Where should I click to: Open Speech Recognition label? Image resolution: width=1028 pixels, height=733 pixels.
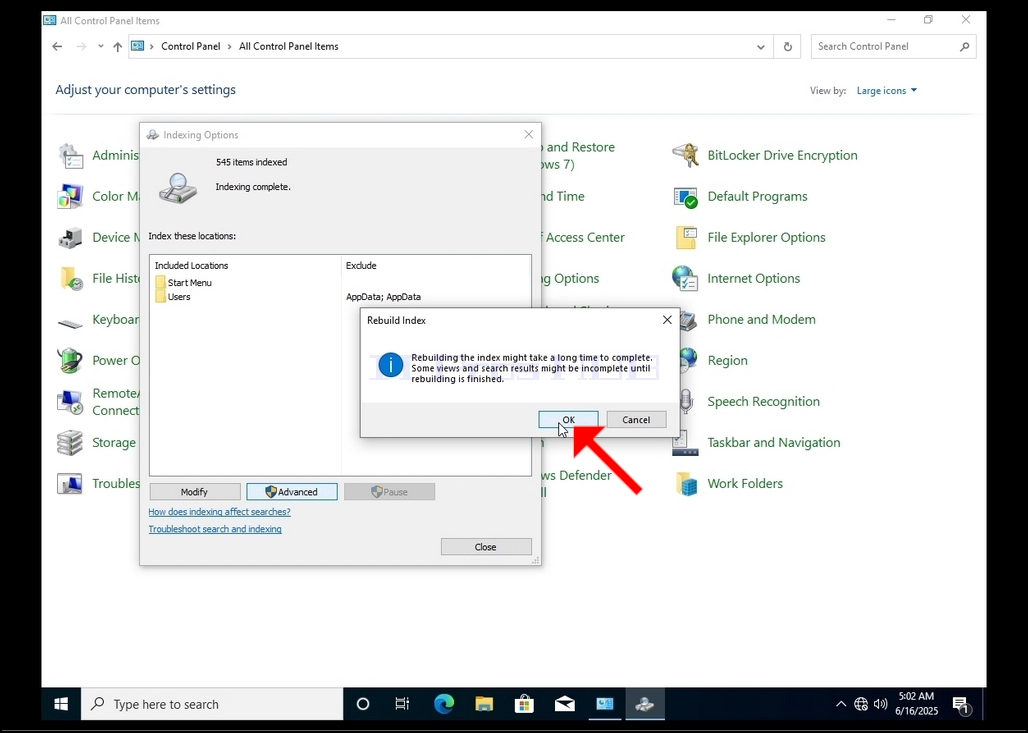coord(763,401)
